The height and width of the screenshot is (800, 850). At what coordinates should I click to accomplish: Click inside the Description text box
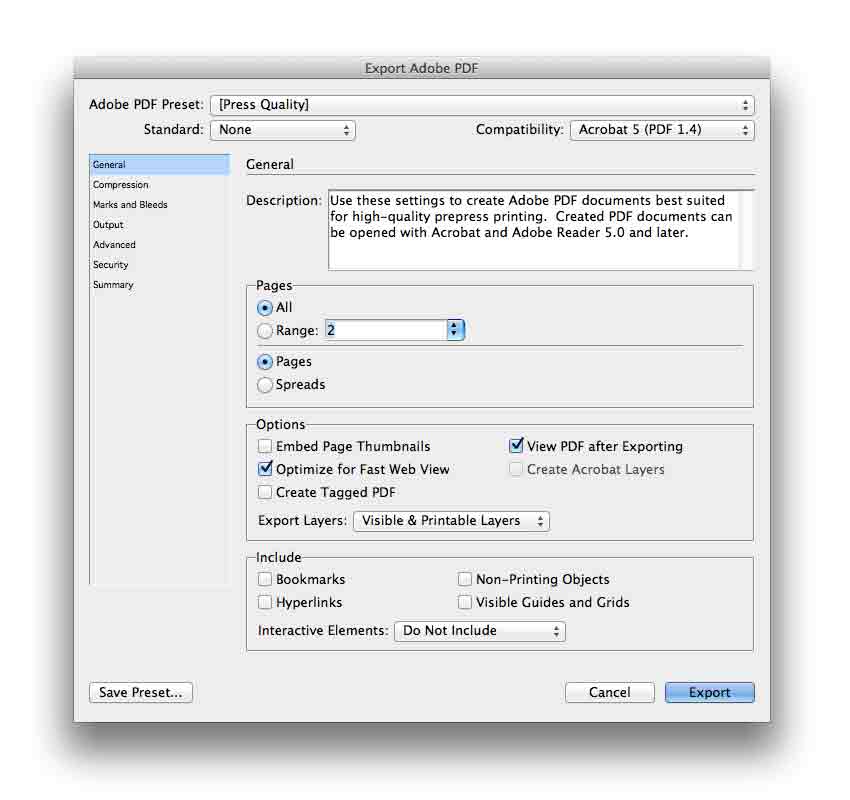coord(534,230)
